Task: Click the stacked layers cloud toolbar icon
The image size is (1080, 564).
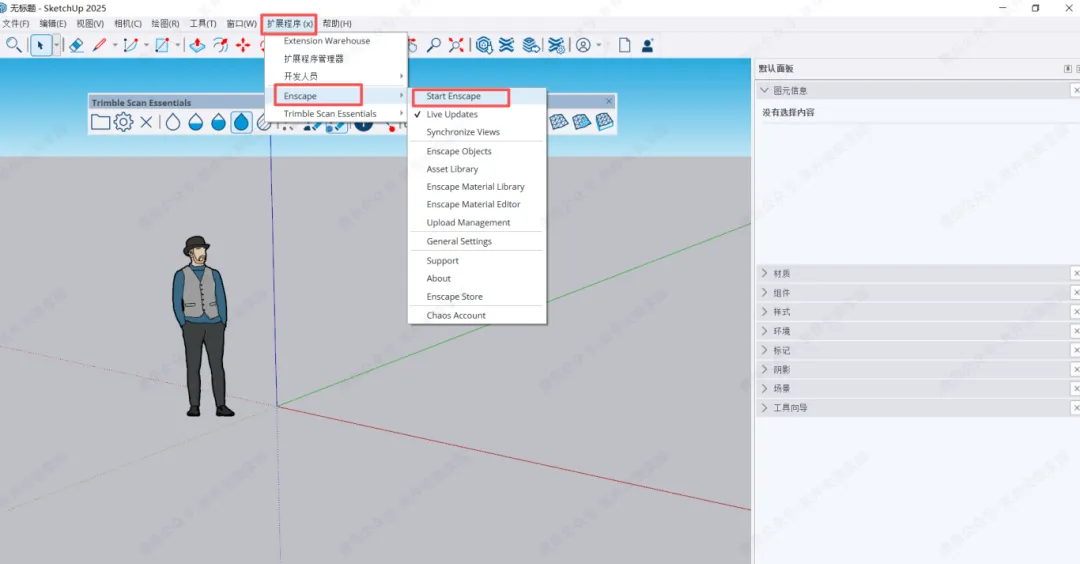Action: [x=531, y=45]
